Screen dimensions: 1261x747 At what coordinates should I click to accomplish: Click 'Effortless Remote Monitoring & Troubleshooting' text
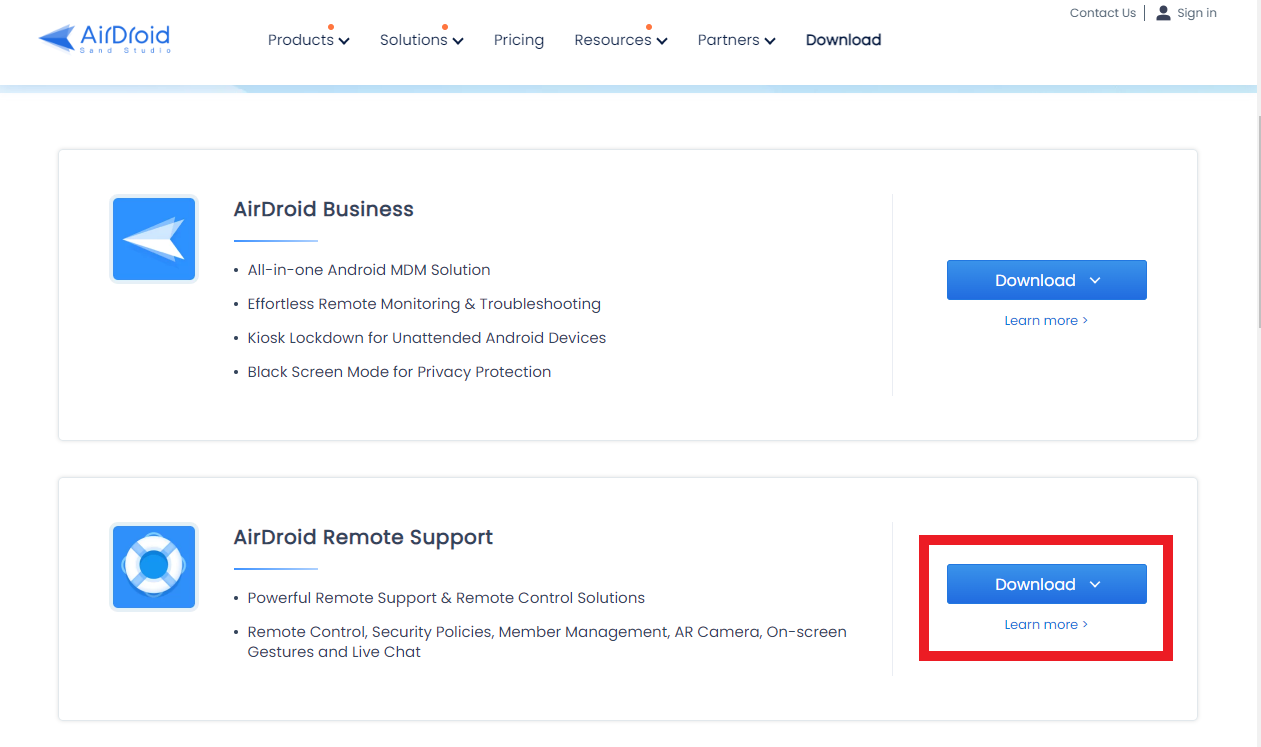[x=424, y=304]
